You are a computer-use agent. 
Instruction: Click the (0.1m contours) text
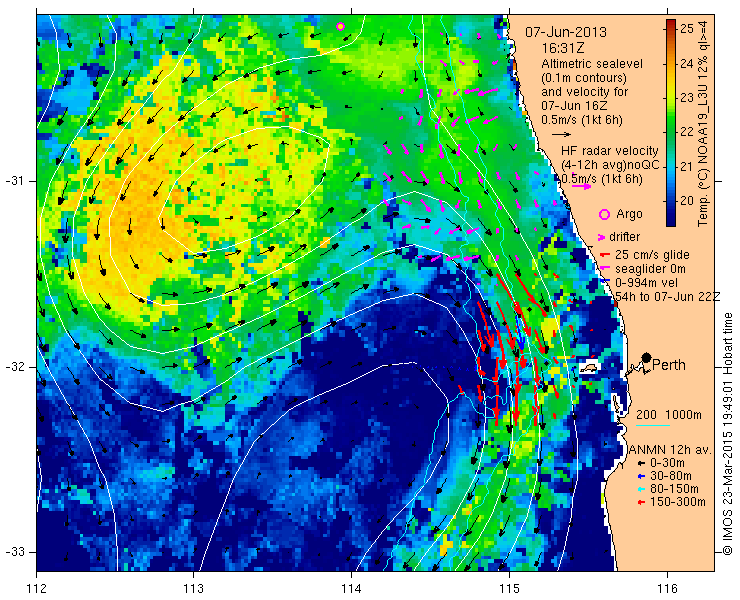(x=584, y=77)
